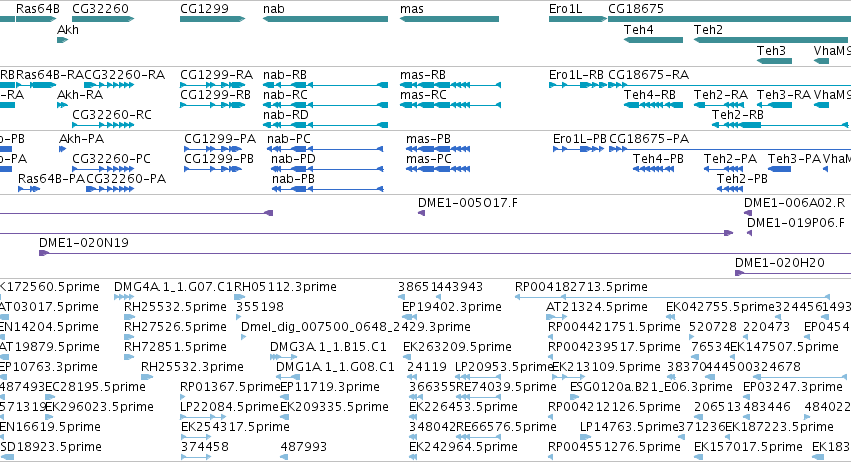Select the Teh4-PB protein feature
The image size is (851, 462).
tap(653, 169)
